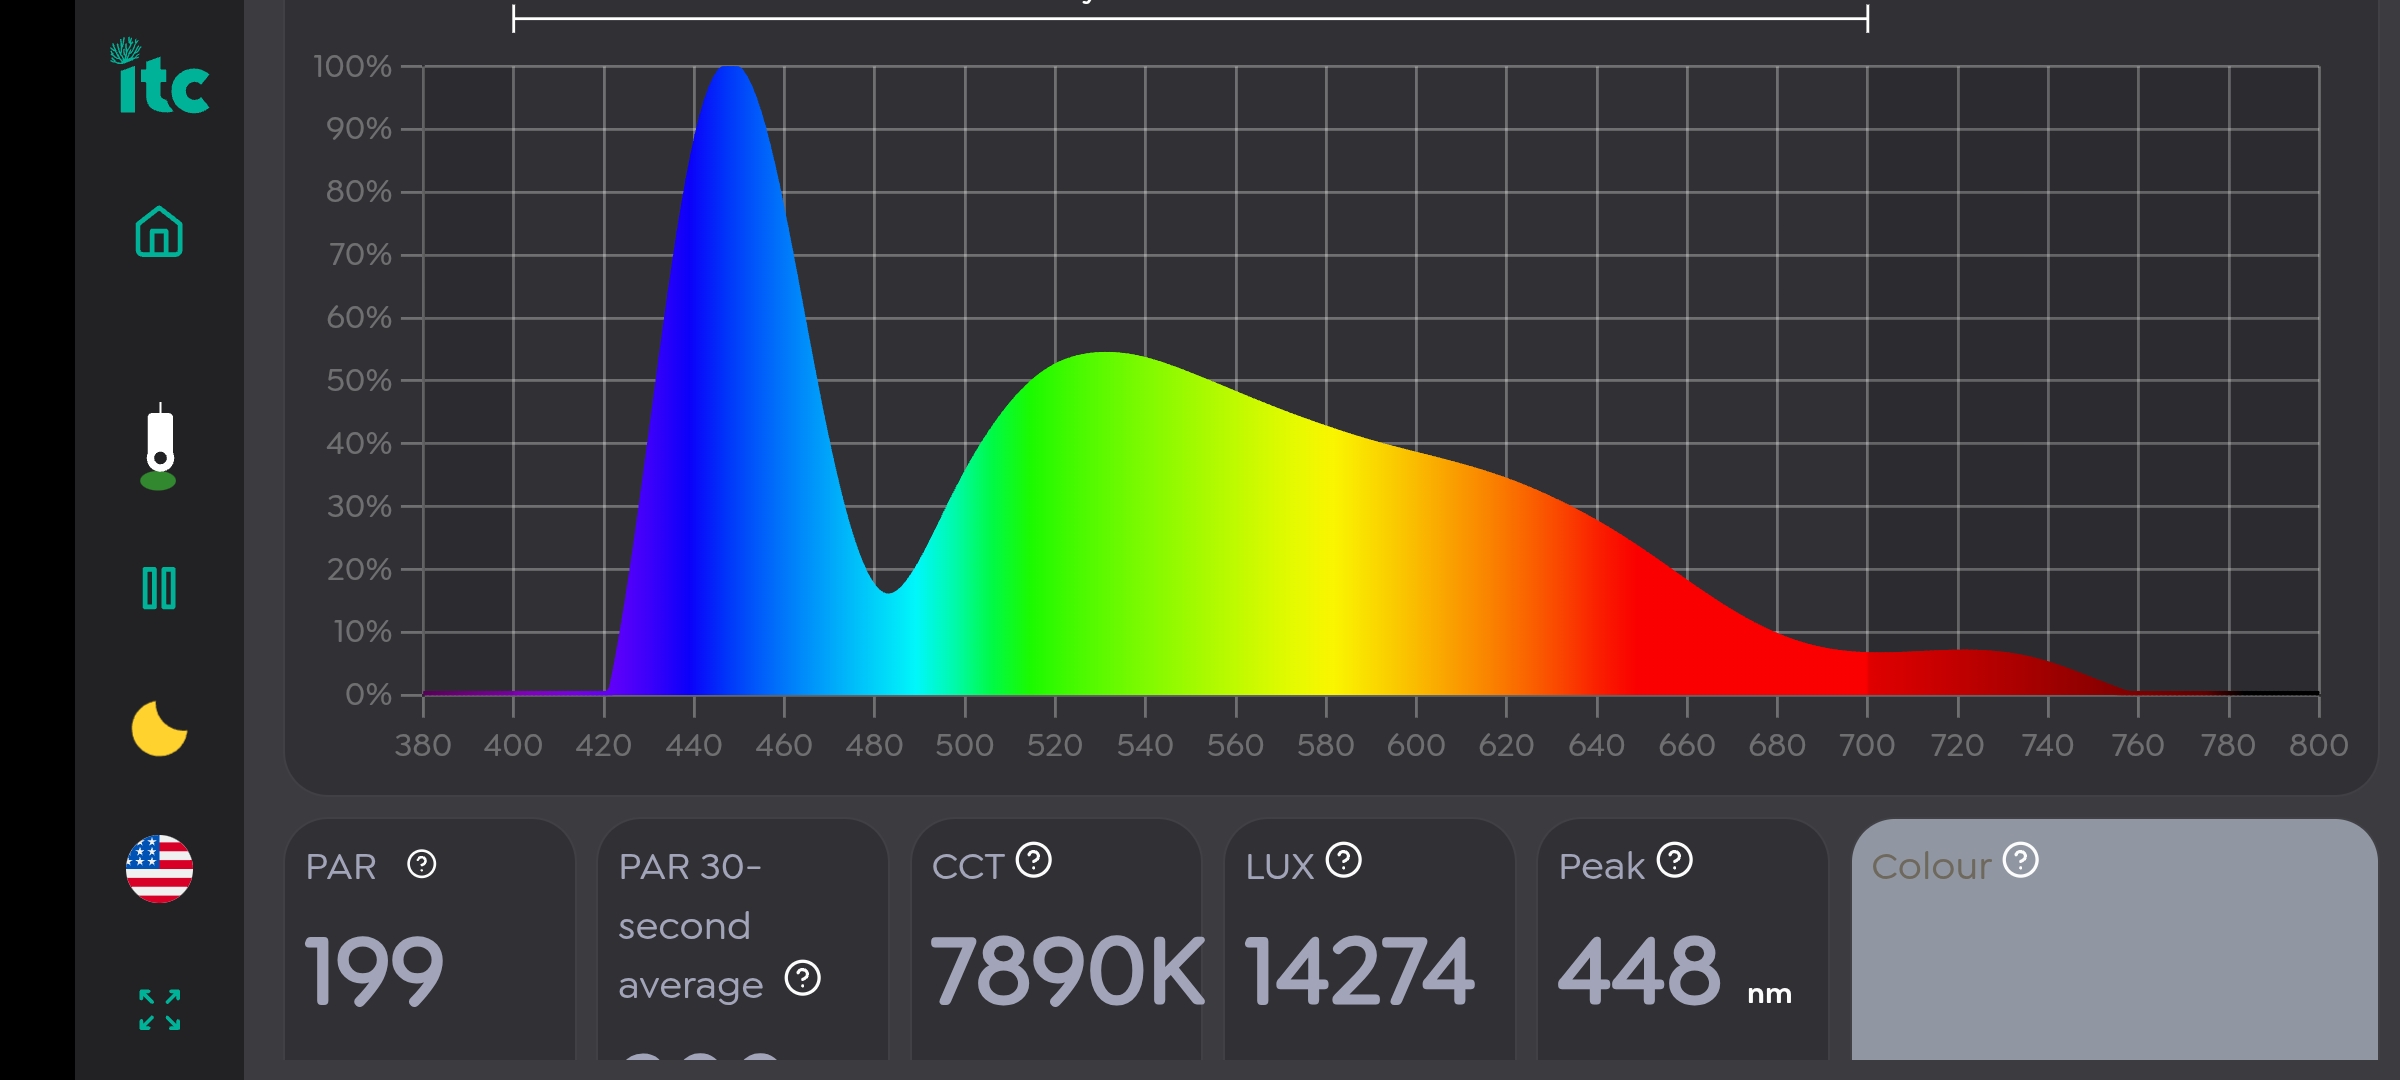Pause the live measurement
This screenshot has width=2400, height=1080.
159,588
